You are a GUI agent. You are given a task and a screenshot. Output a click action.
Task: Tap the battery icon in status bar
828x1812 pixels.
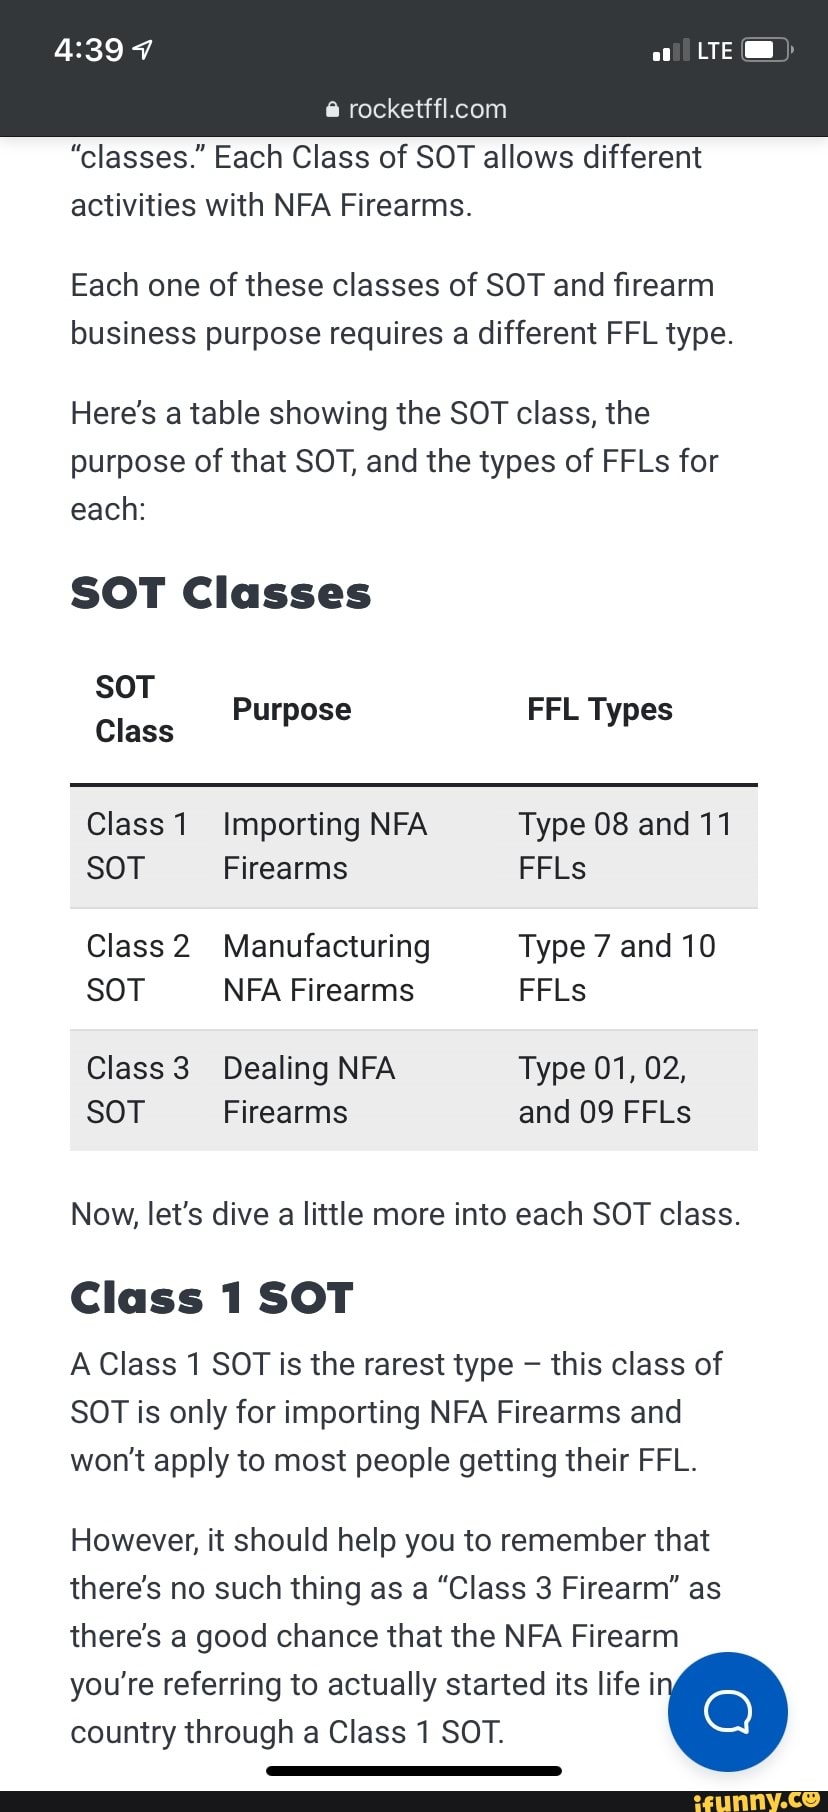(x=767, y=50)
